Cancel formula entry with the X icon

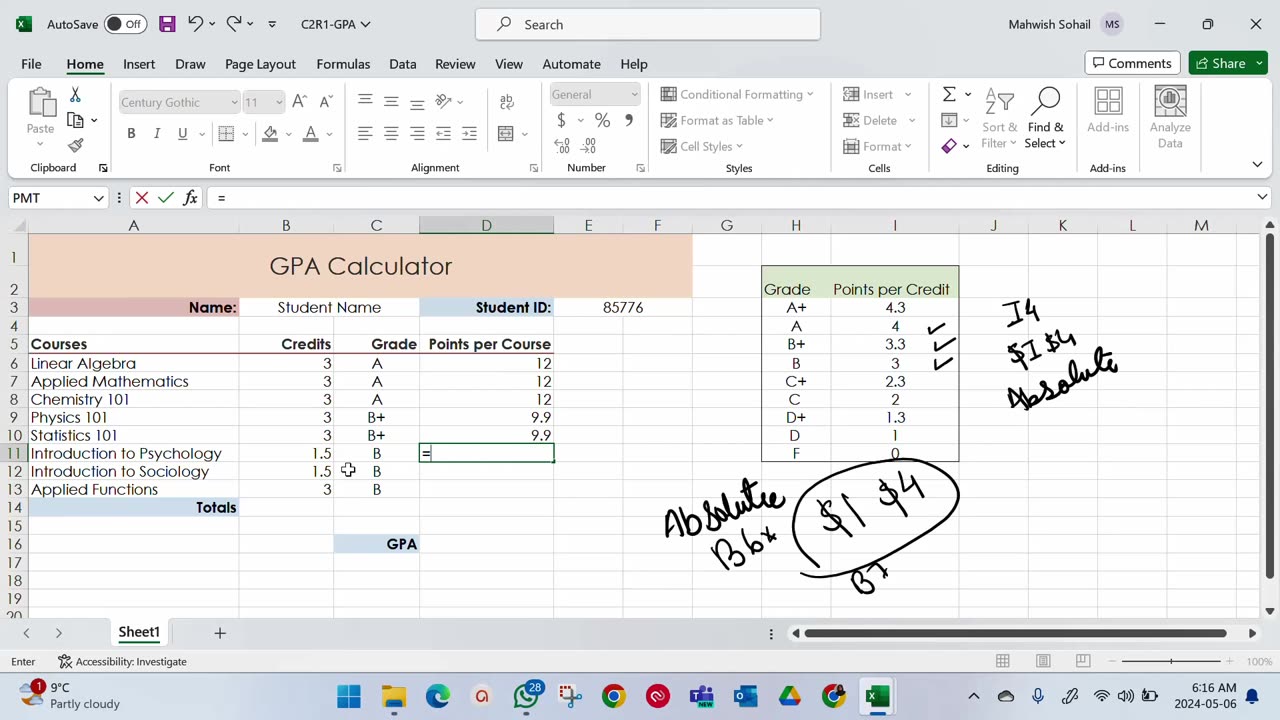click(141, 198)
